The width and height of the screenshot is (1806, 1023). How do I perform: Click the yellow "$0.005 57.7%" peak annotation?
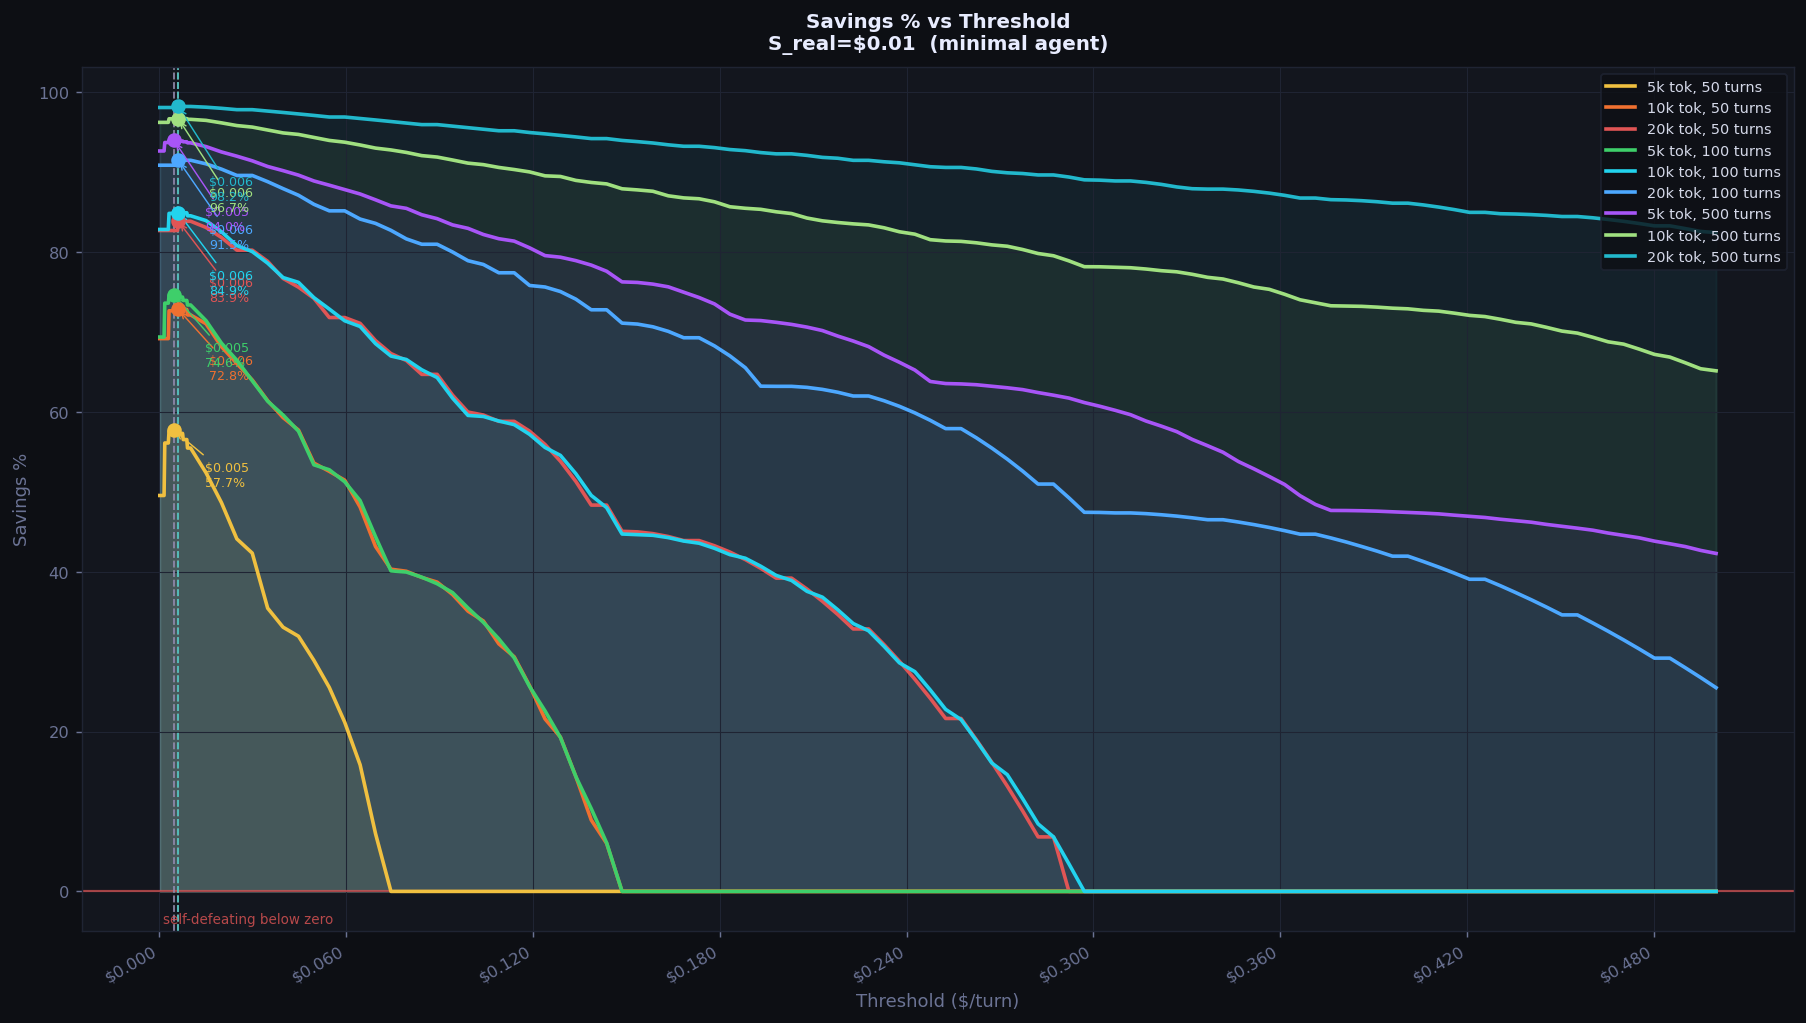[x=226, y=476]
